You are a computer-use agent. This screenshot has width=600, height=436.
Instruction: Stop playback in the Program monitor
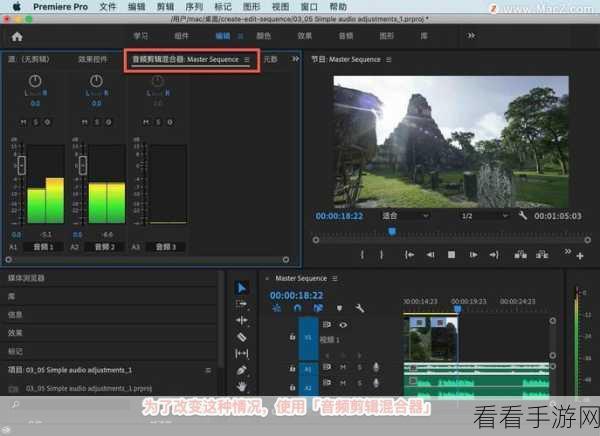pos(452,255)
